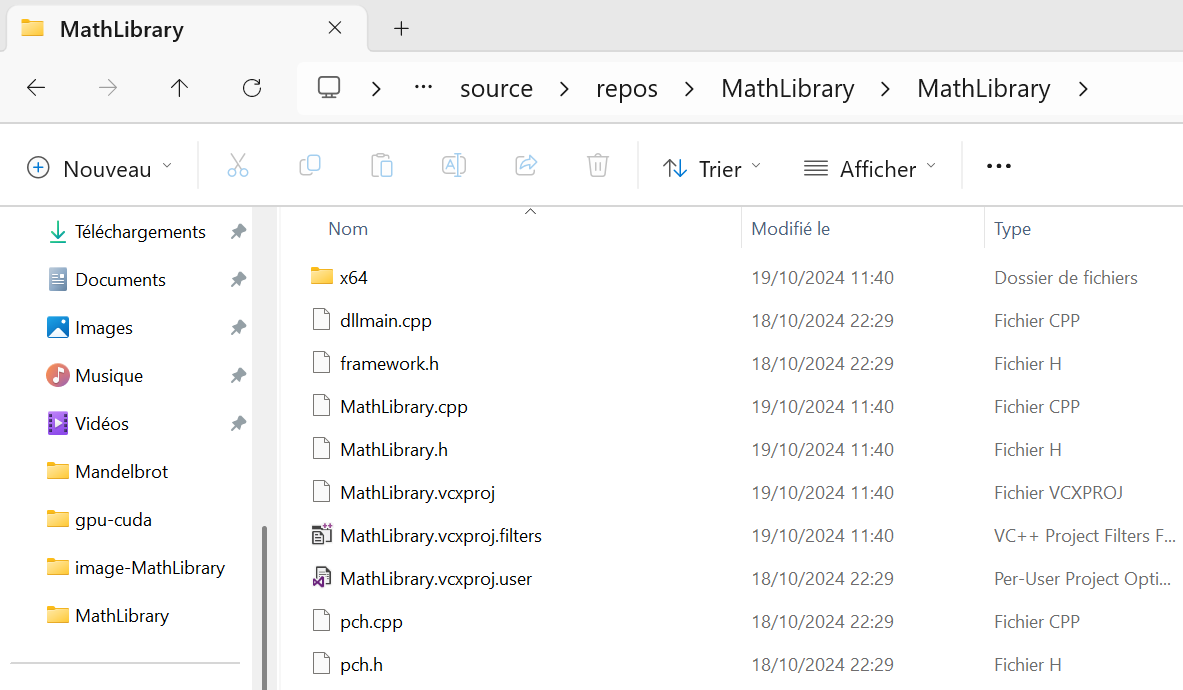Go up one directory level
1183x690 pixels.
click(180, 88)
